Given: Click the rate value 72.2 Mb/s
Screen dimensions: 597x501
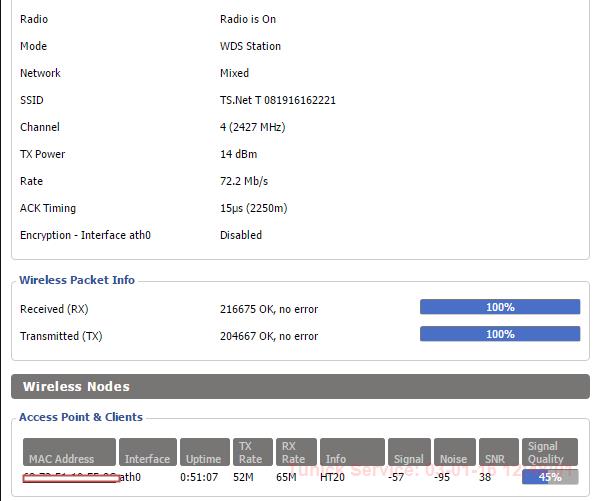Looking at the screenshot, I should (x=244, y=181).
